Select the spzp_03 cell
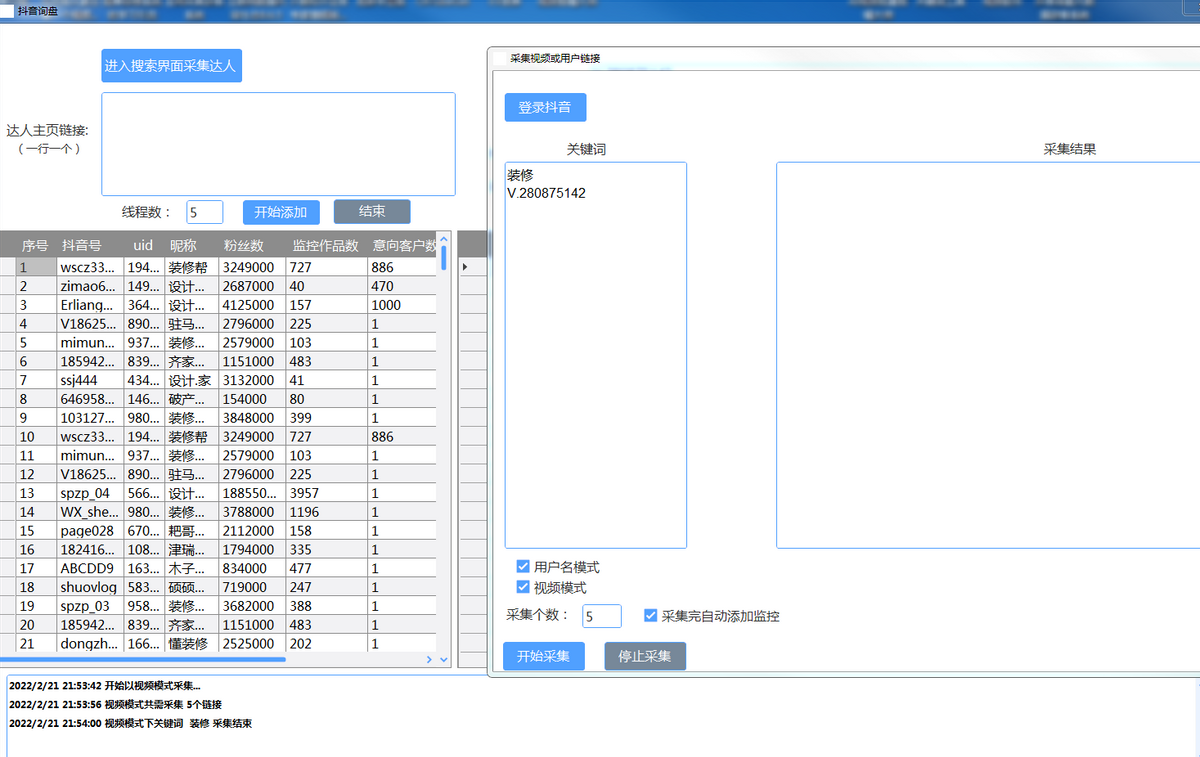 click(90, 606)
